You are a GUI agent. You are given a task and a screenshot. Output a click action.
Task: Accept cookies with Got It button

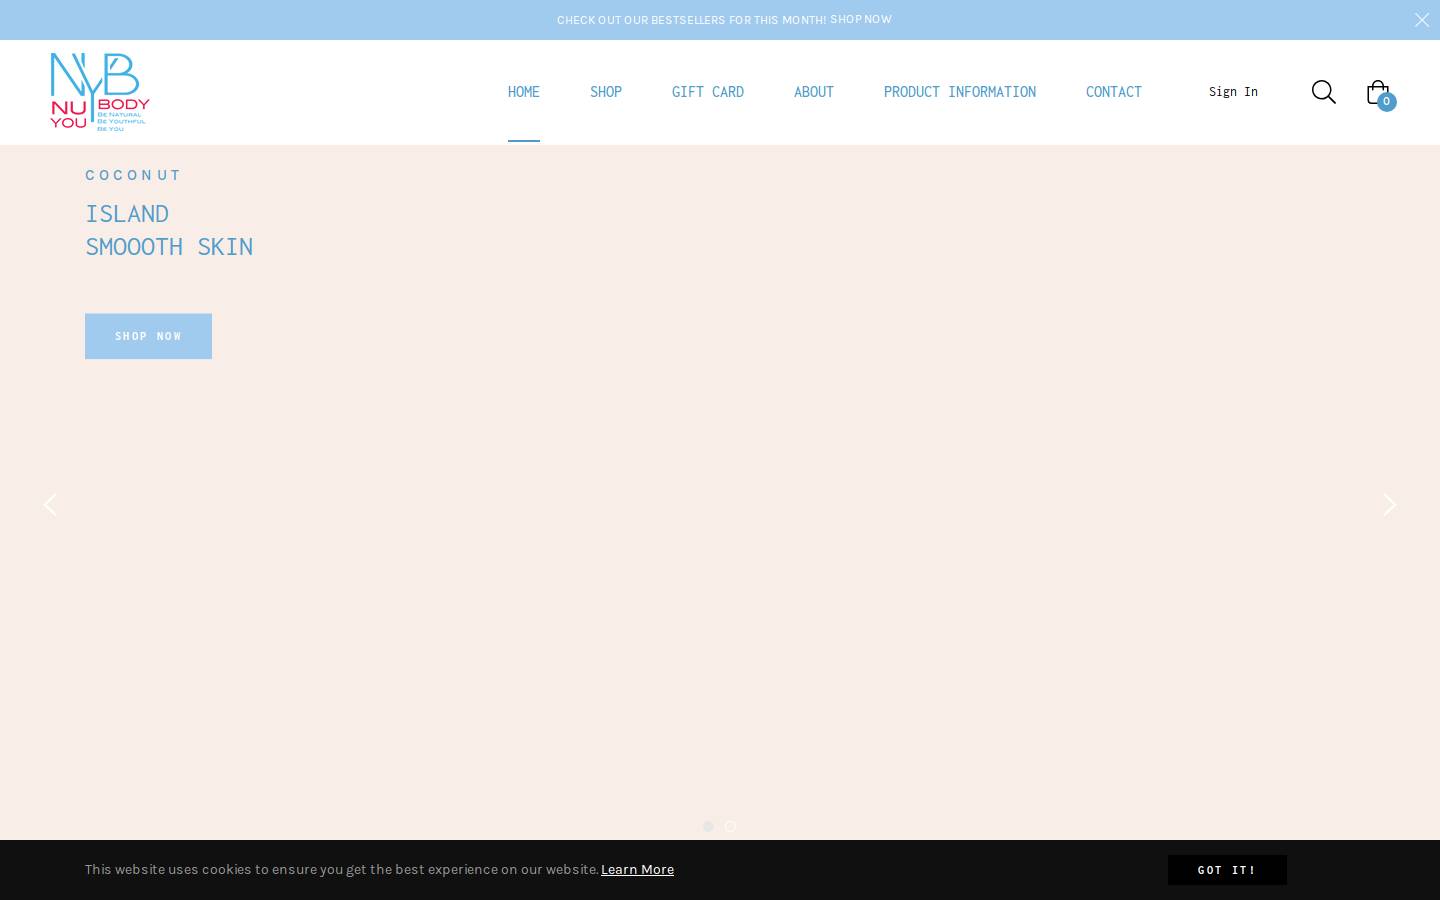(1227, 870)
